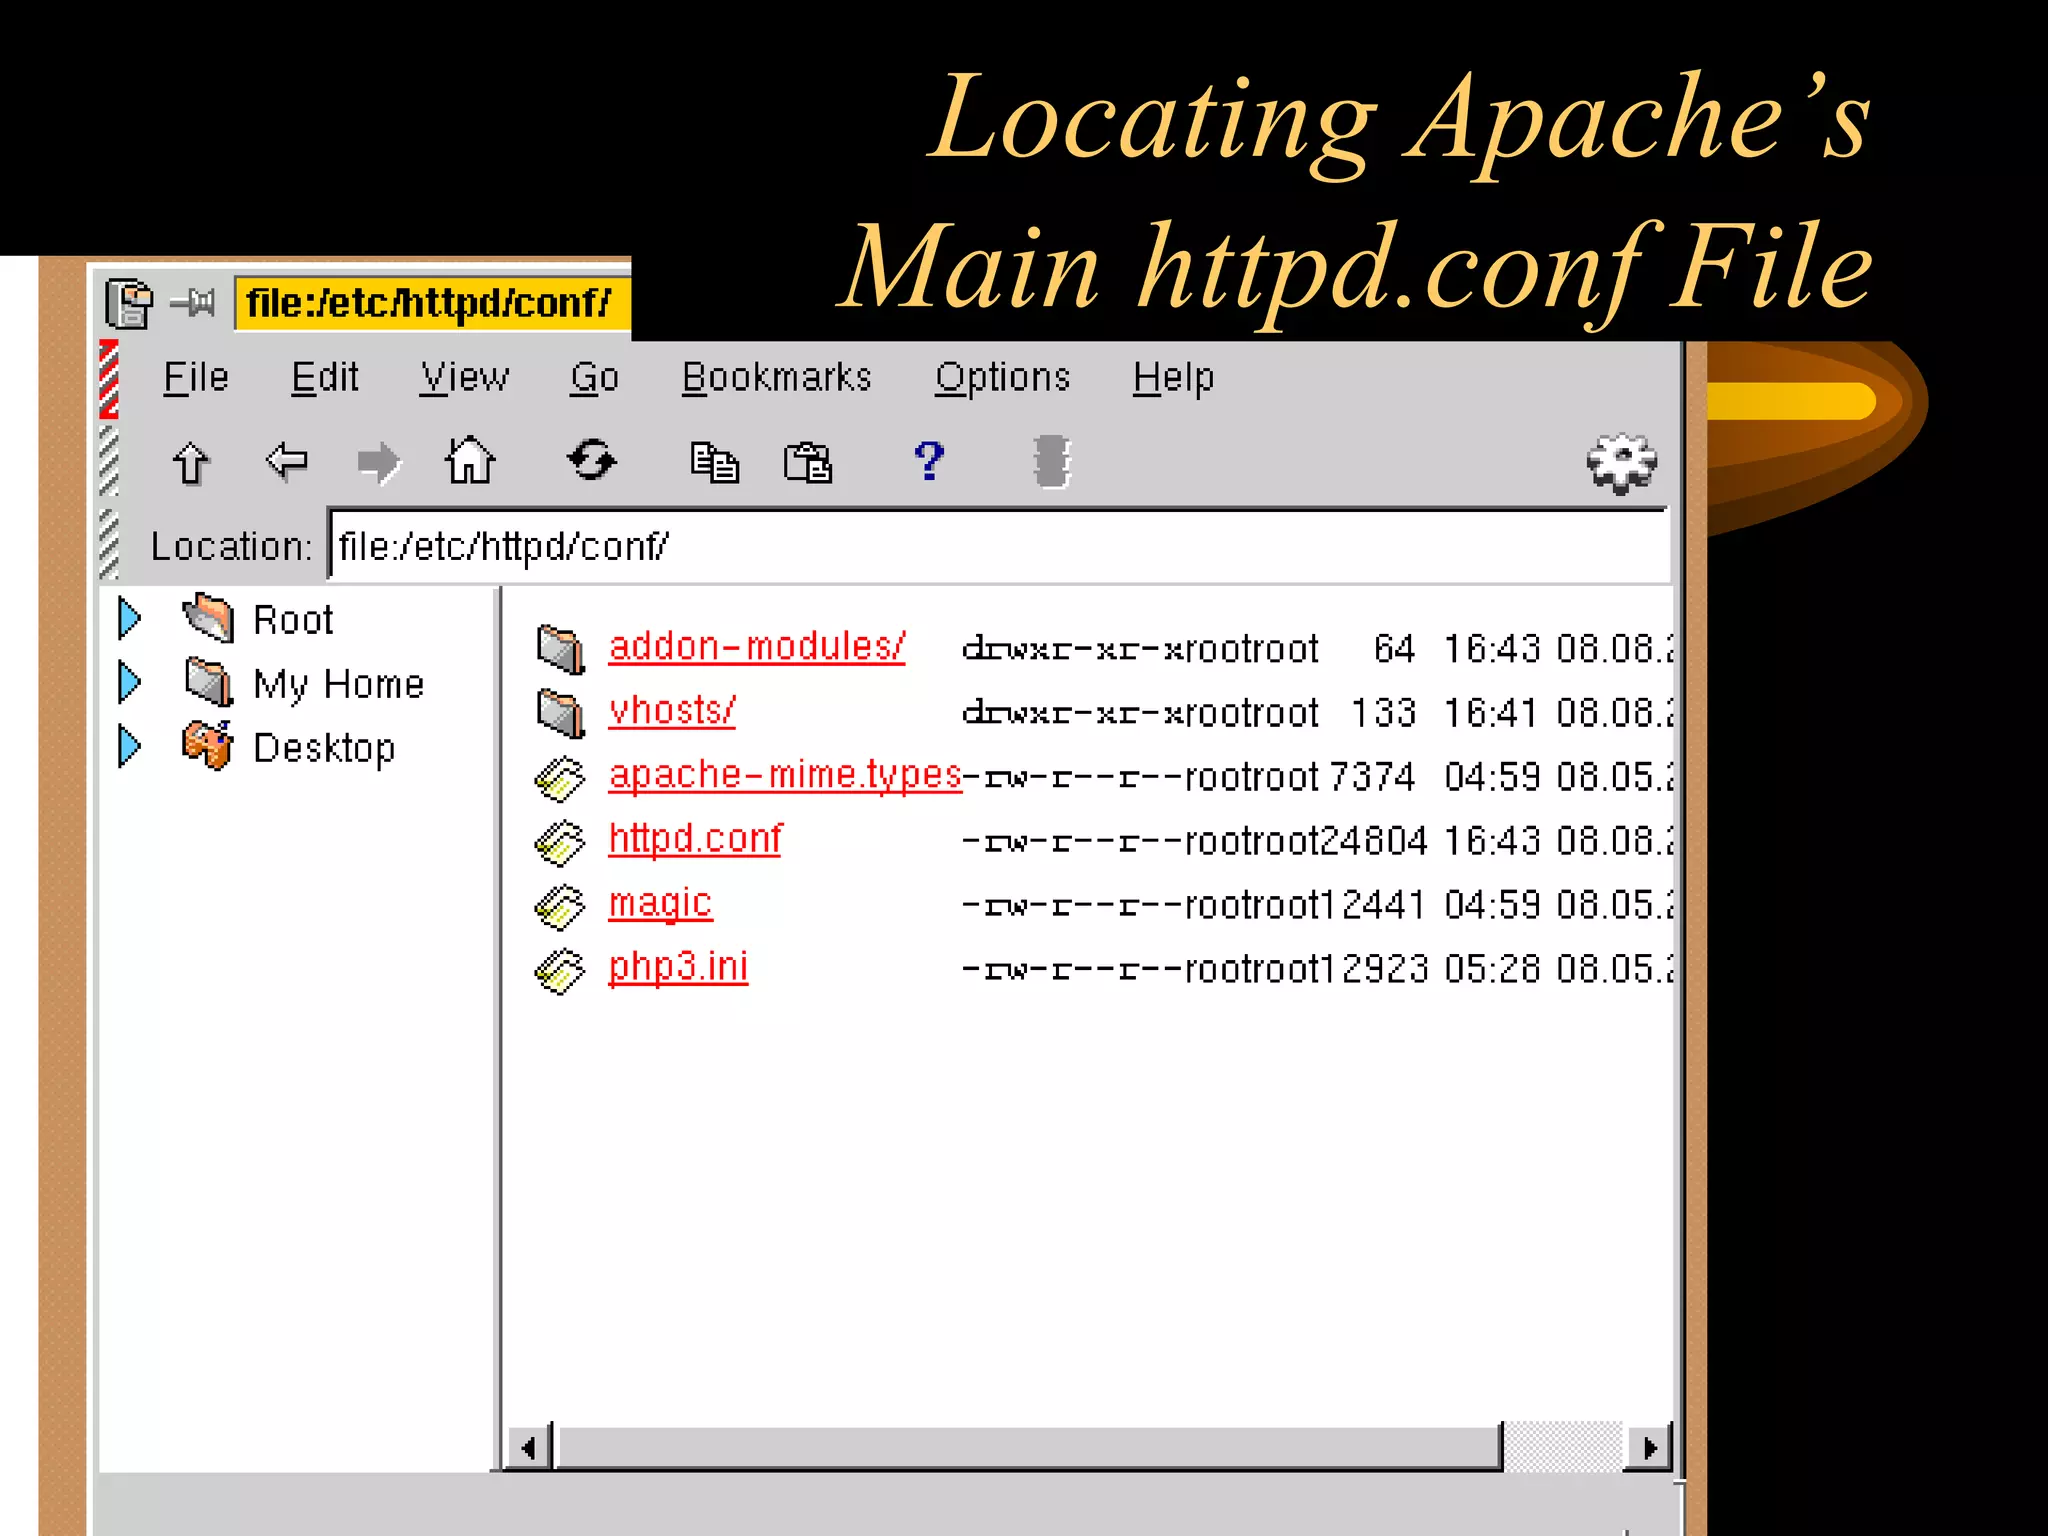Open help with the blue question mark

coord(929,461)
